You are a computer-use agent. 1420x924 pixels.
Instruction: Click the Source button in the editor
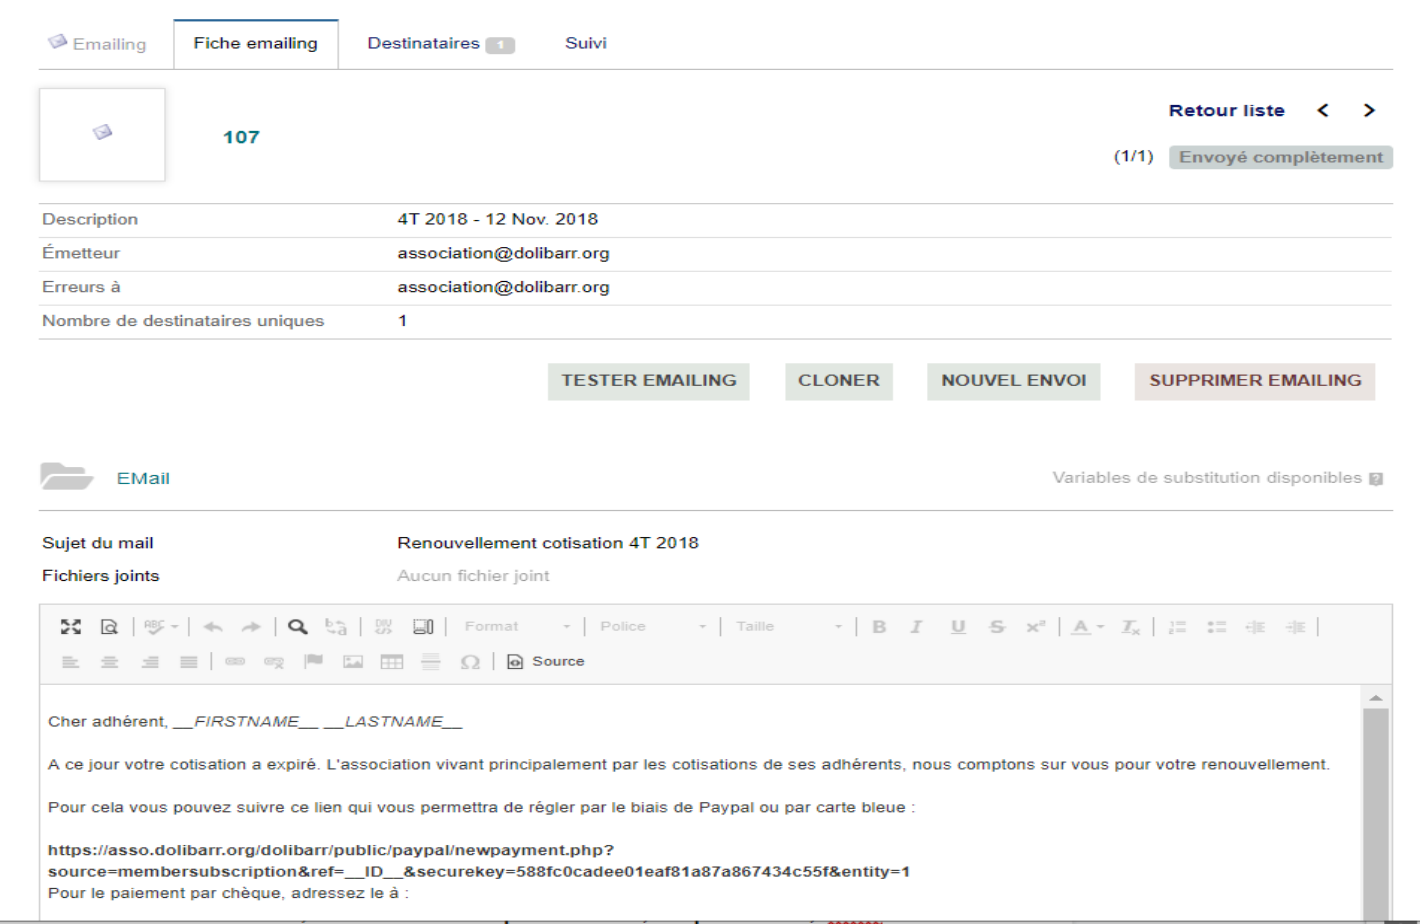546,661
